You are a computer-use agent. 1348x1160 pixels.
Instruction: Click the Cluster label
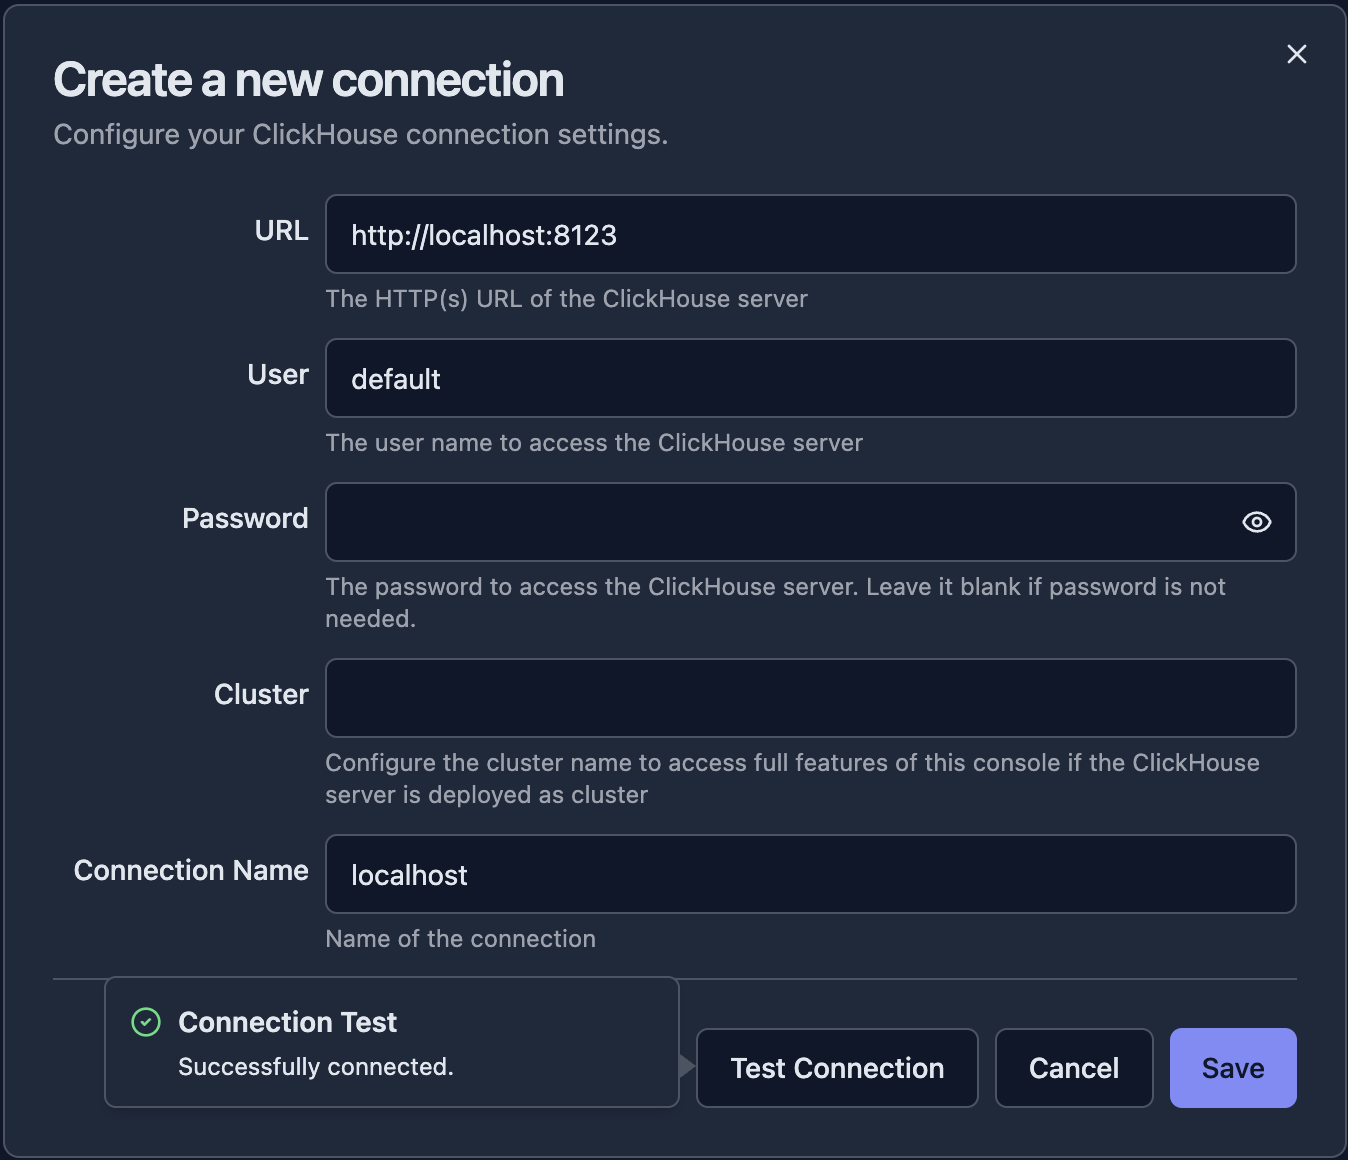pyautogui.click(x=261, y=694)
